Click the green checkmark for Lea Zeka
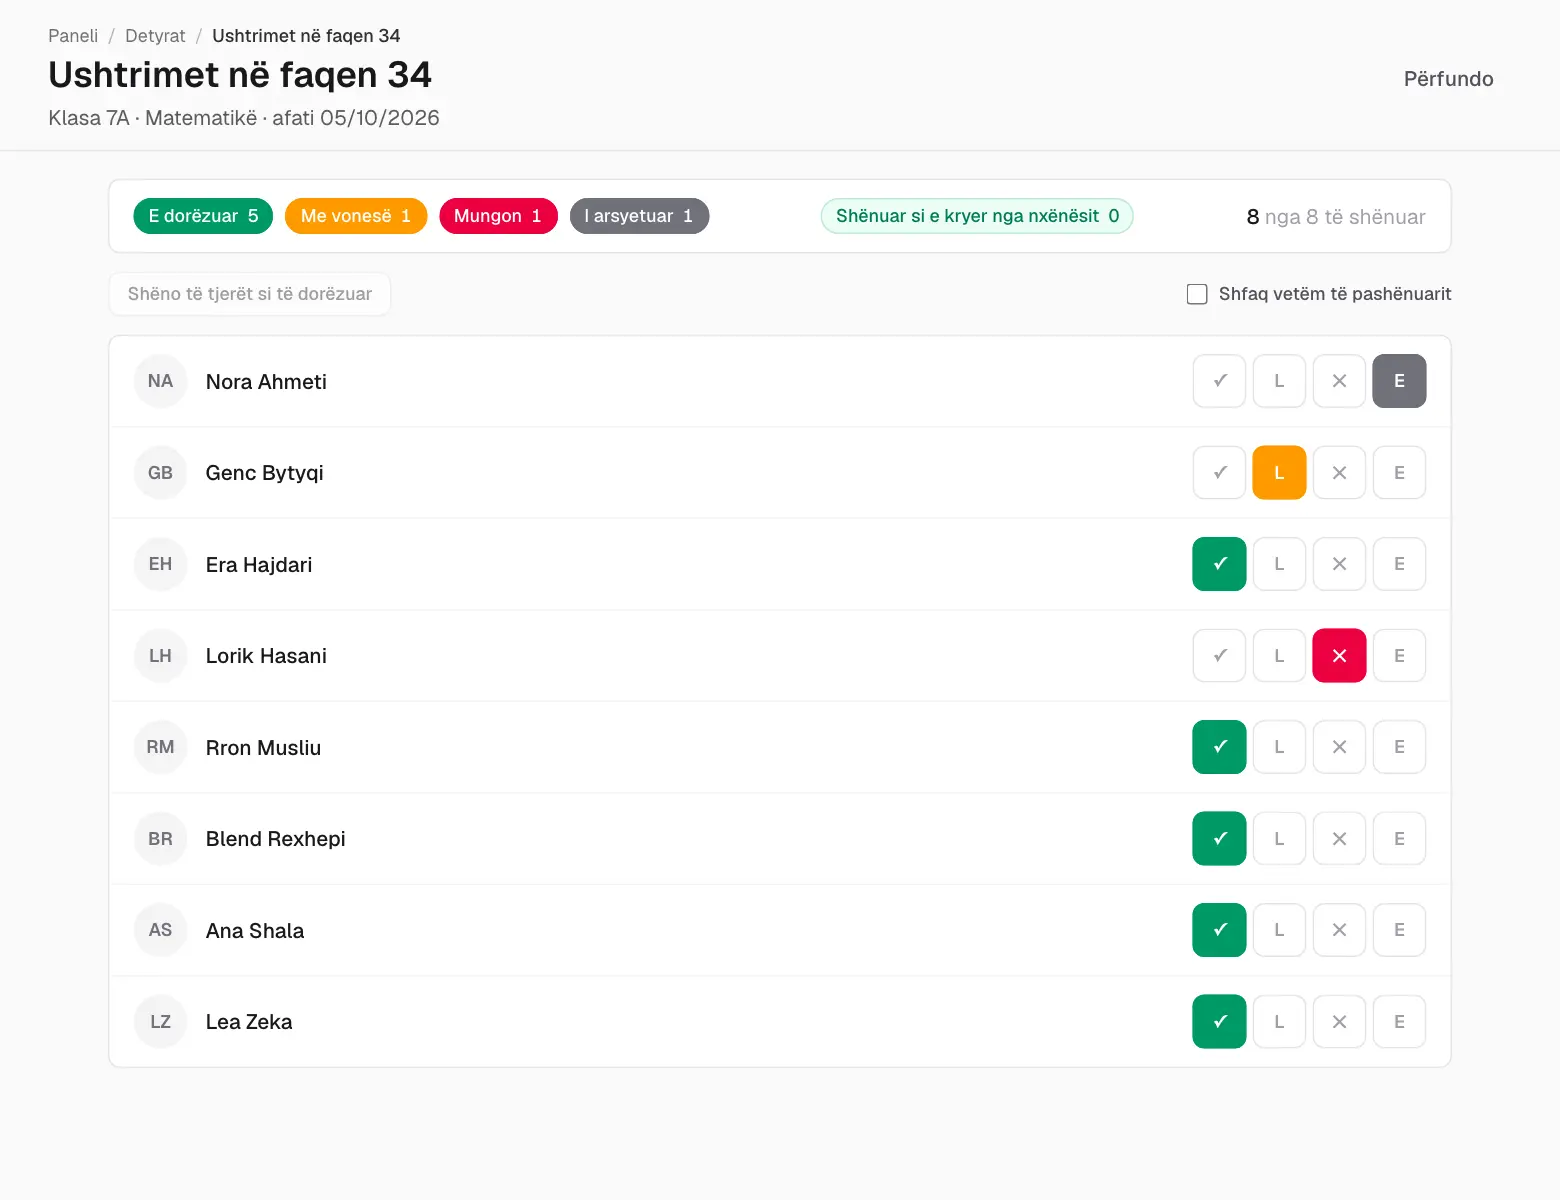Viewport: 1560px width, 1200px height. [1219, 1021]
